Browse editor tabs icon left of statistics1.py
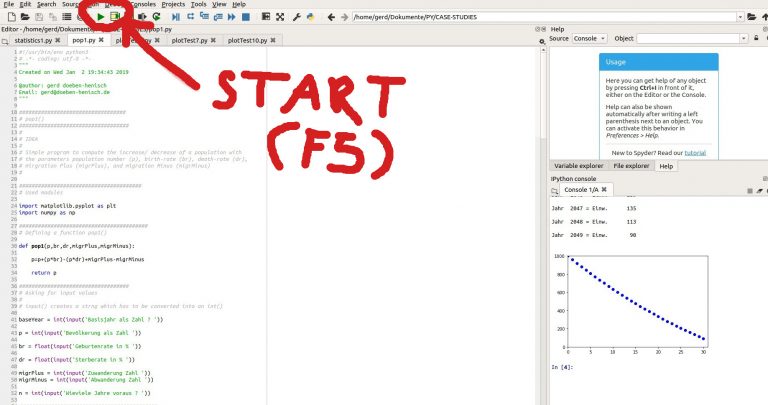Viewport: 768px width, 405px height. (5, 41)
